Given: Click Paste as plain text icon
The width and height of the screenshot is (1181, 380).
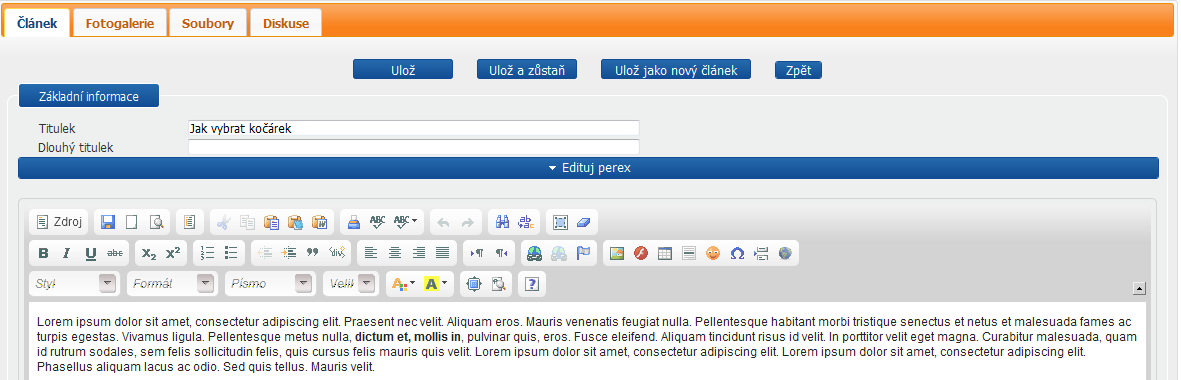Looking at the screenshot, I should click(x=295, y=222).
